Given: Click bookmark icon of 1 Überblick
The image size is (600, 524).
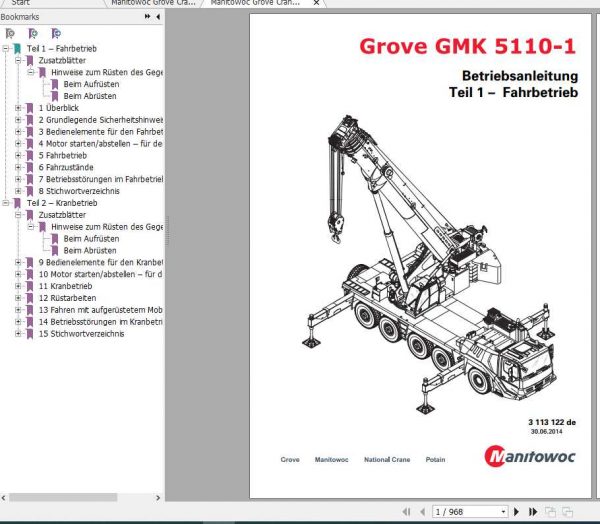Looking at the screenshot, I should coord(29,108).
